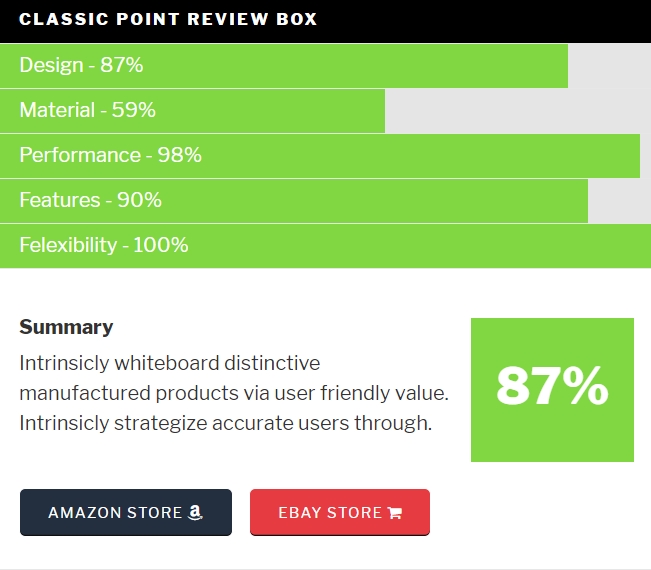Click the Felexibility 100% rating bar
Screen dimensions: 651x570
click(x=326, y=245)
